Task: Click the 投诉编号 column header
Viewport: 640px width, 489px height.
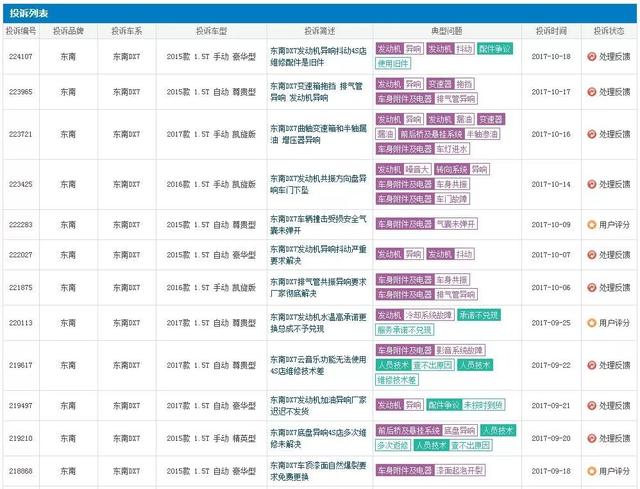Action: (x=21, y=31)
